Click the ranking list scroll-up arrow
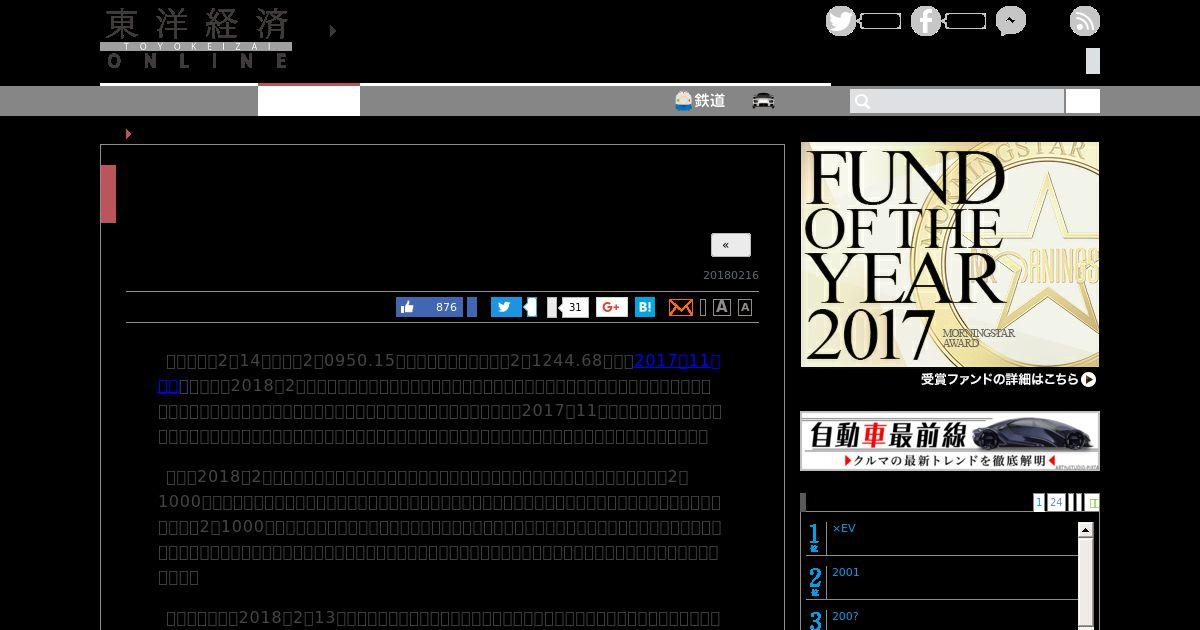The height and width of the screenshot is (630, 1200). tap(1085, 530)
